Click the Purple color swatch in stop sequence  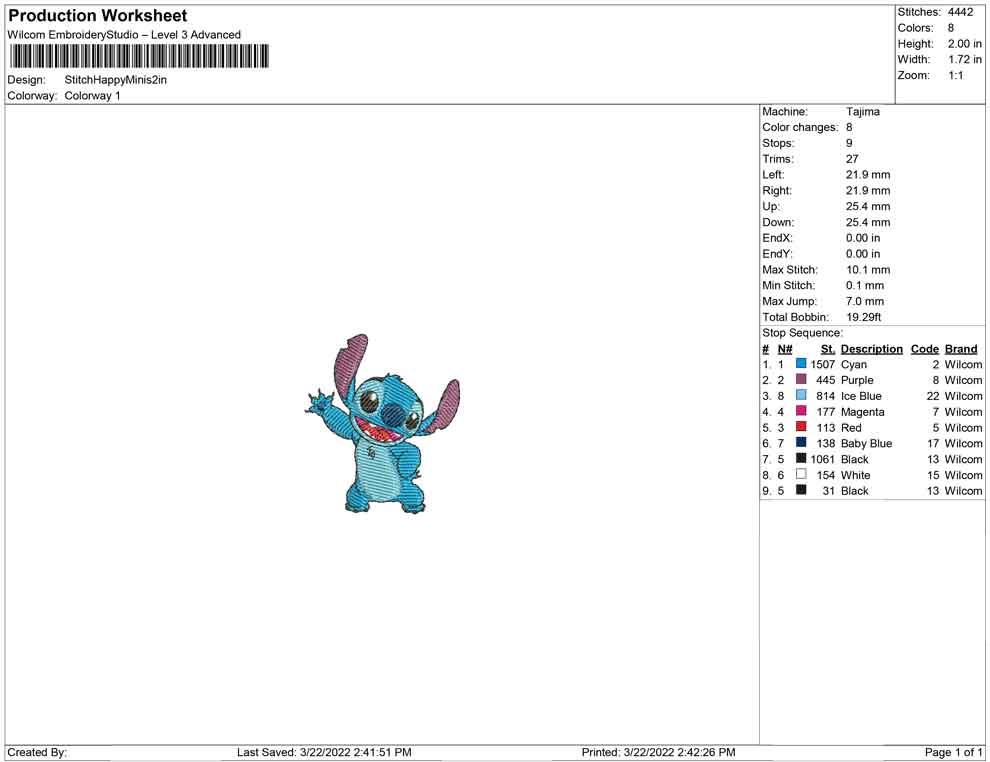pyautogui.click(x=801, y=379)
